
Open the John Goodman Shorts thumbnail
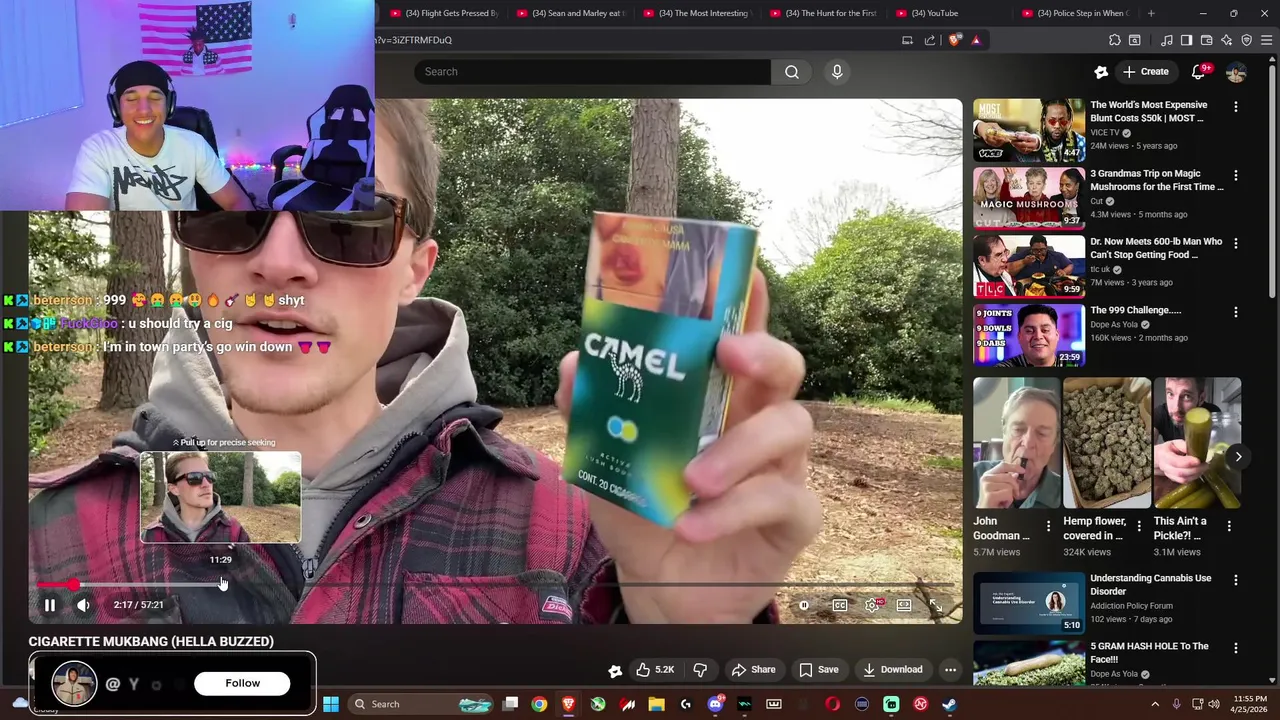(x=1017, y=443)
